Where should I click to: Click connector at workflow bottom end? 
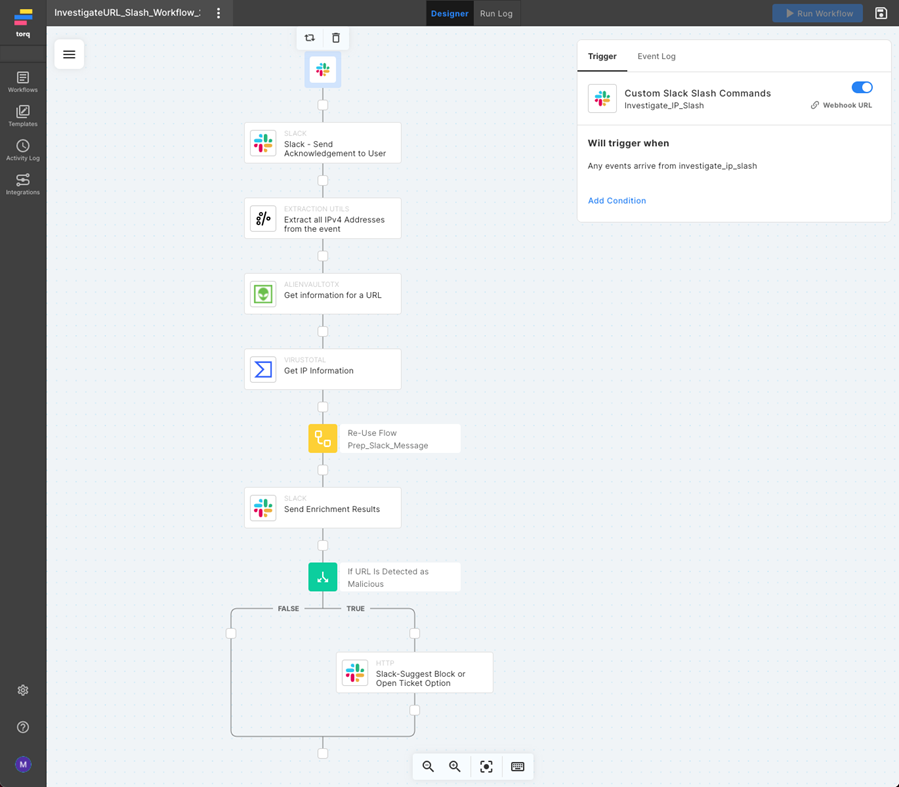coord(323,754)
